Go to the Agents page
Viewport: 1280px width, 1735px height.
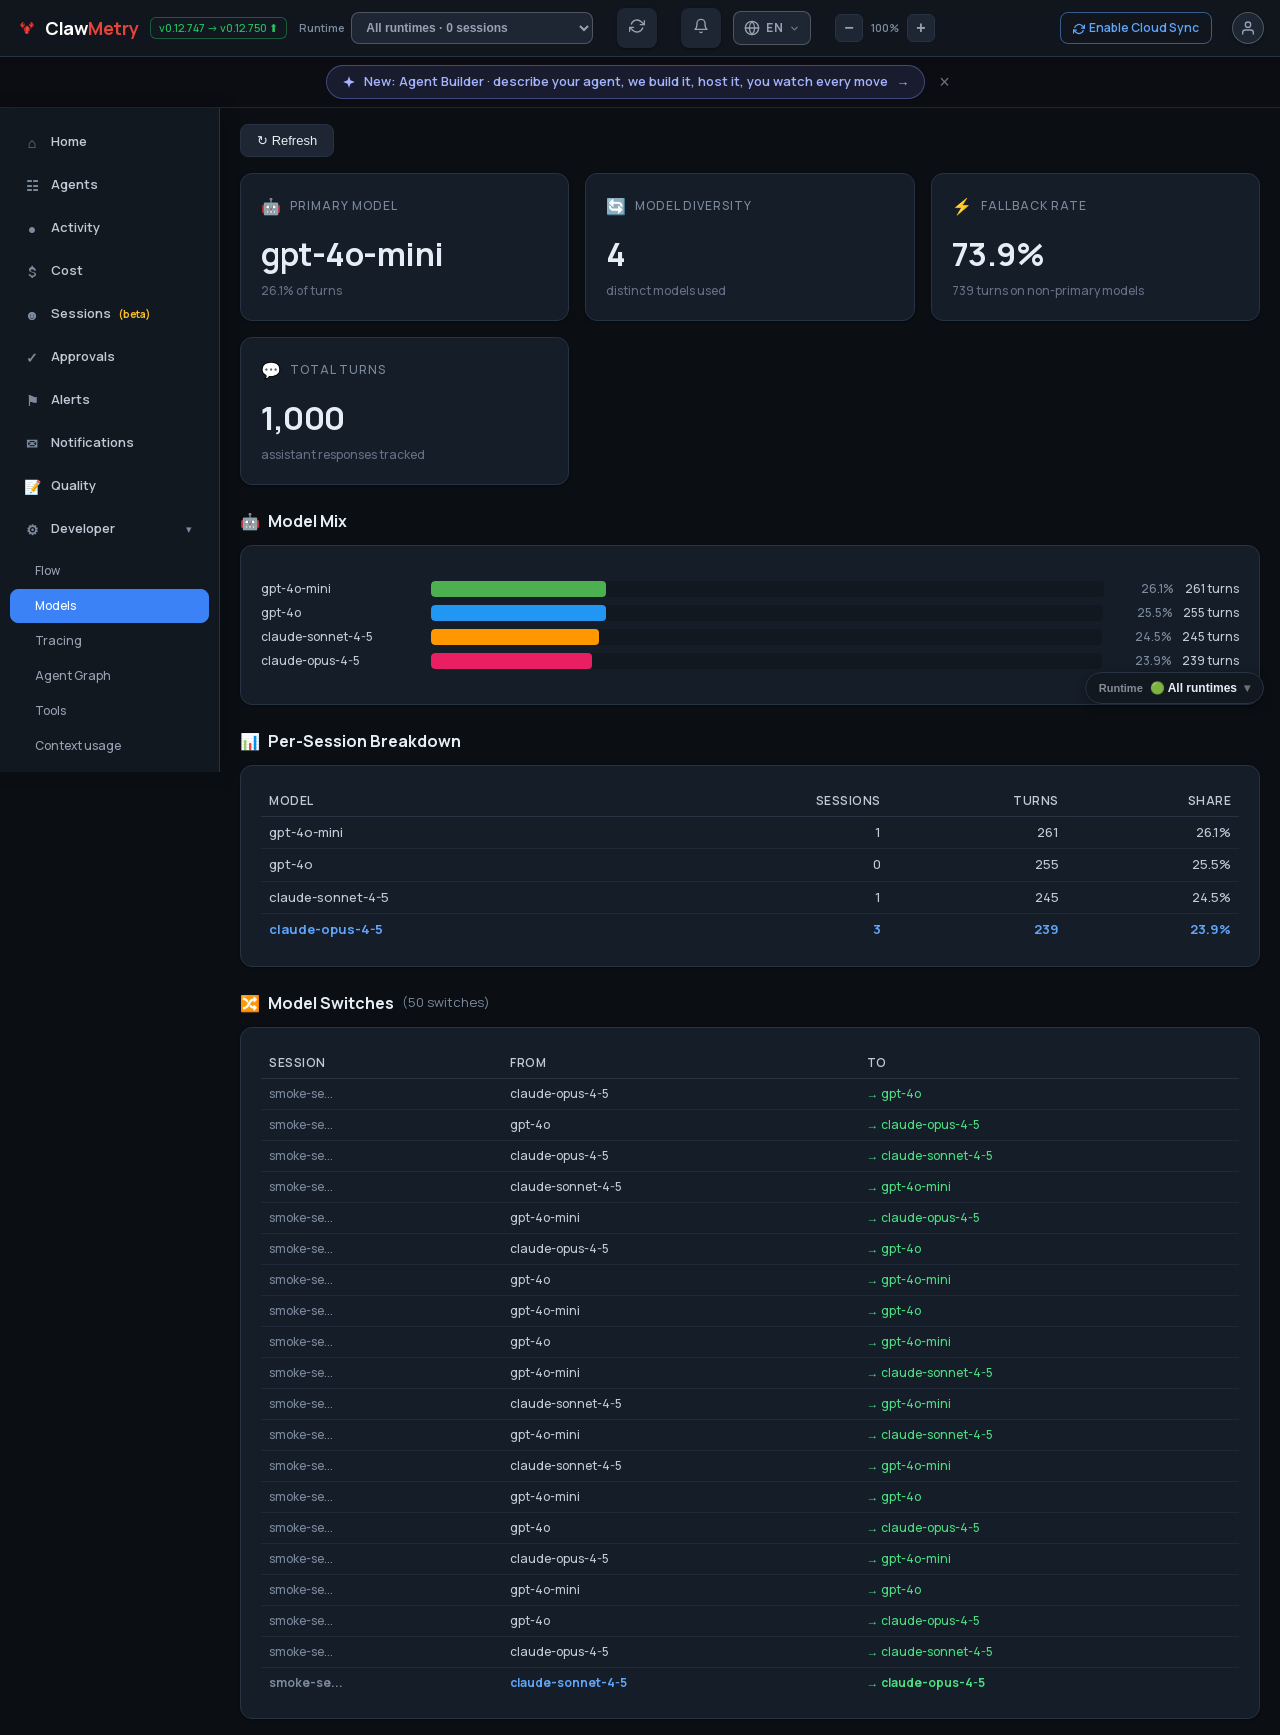pyautogui.click(x=110, y=185)
